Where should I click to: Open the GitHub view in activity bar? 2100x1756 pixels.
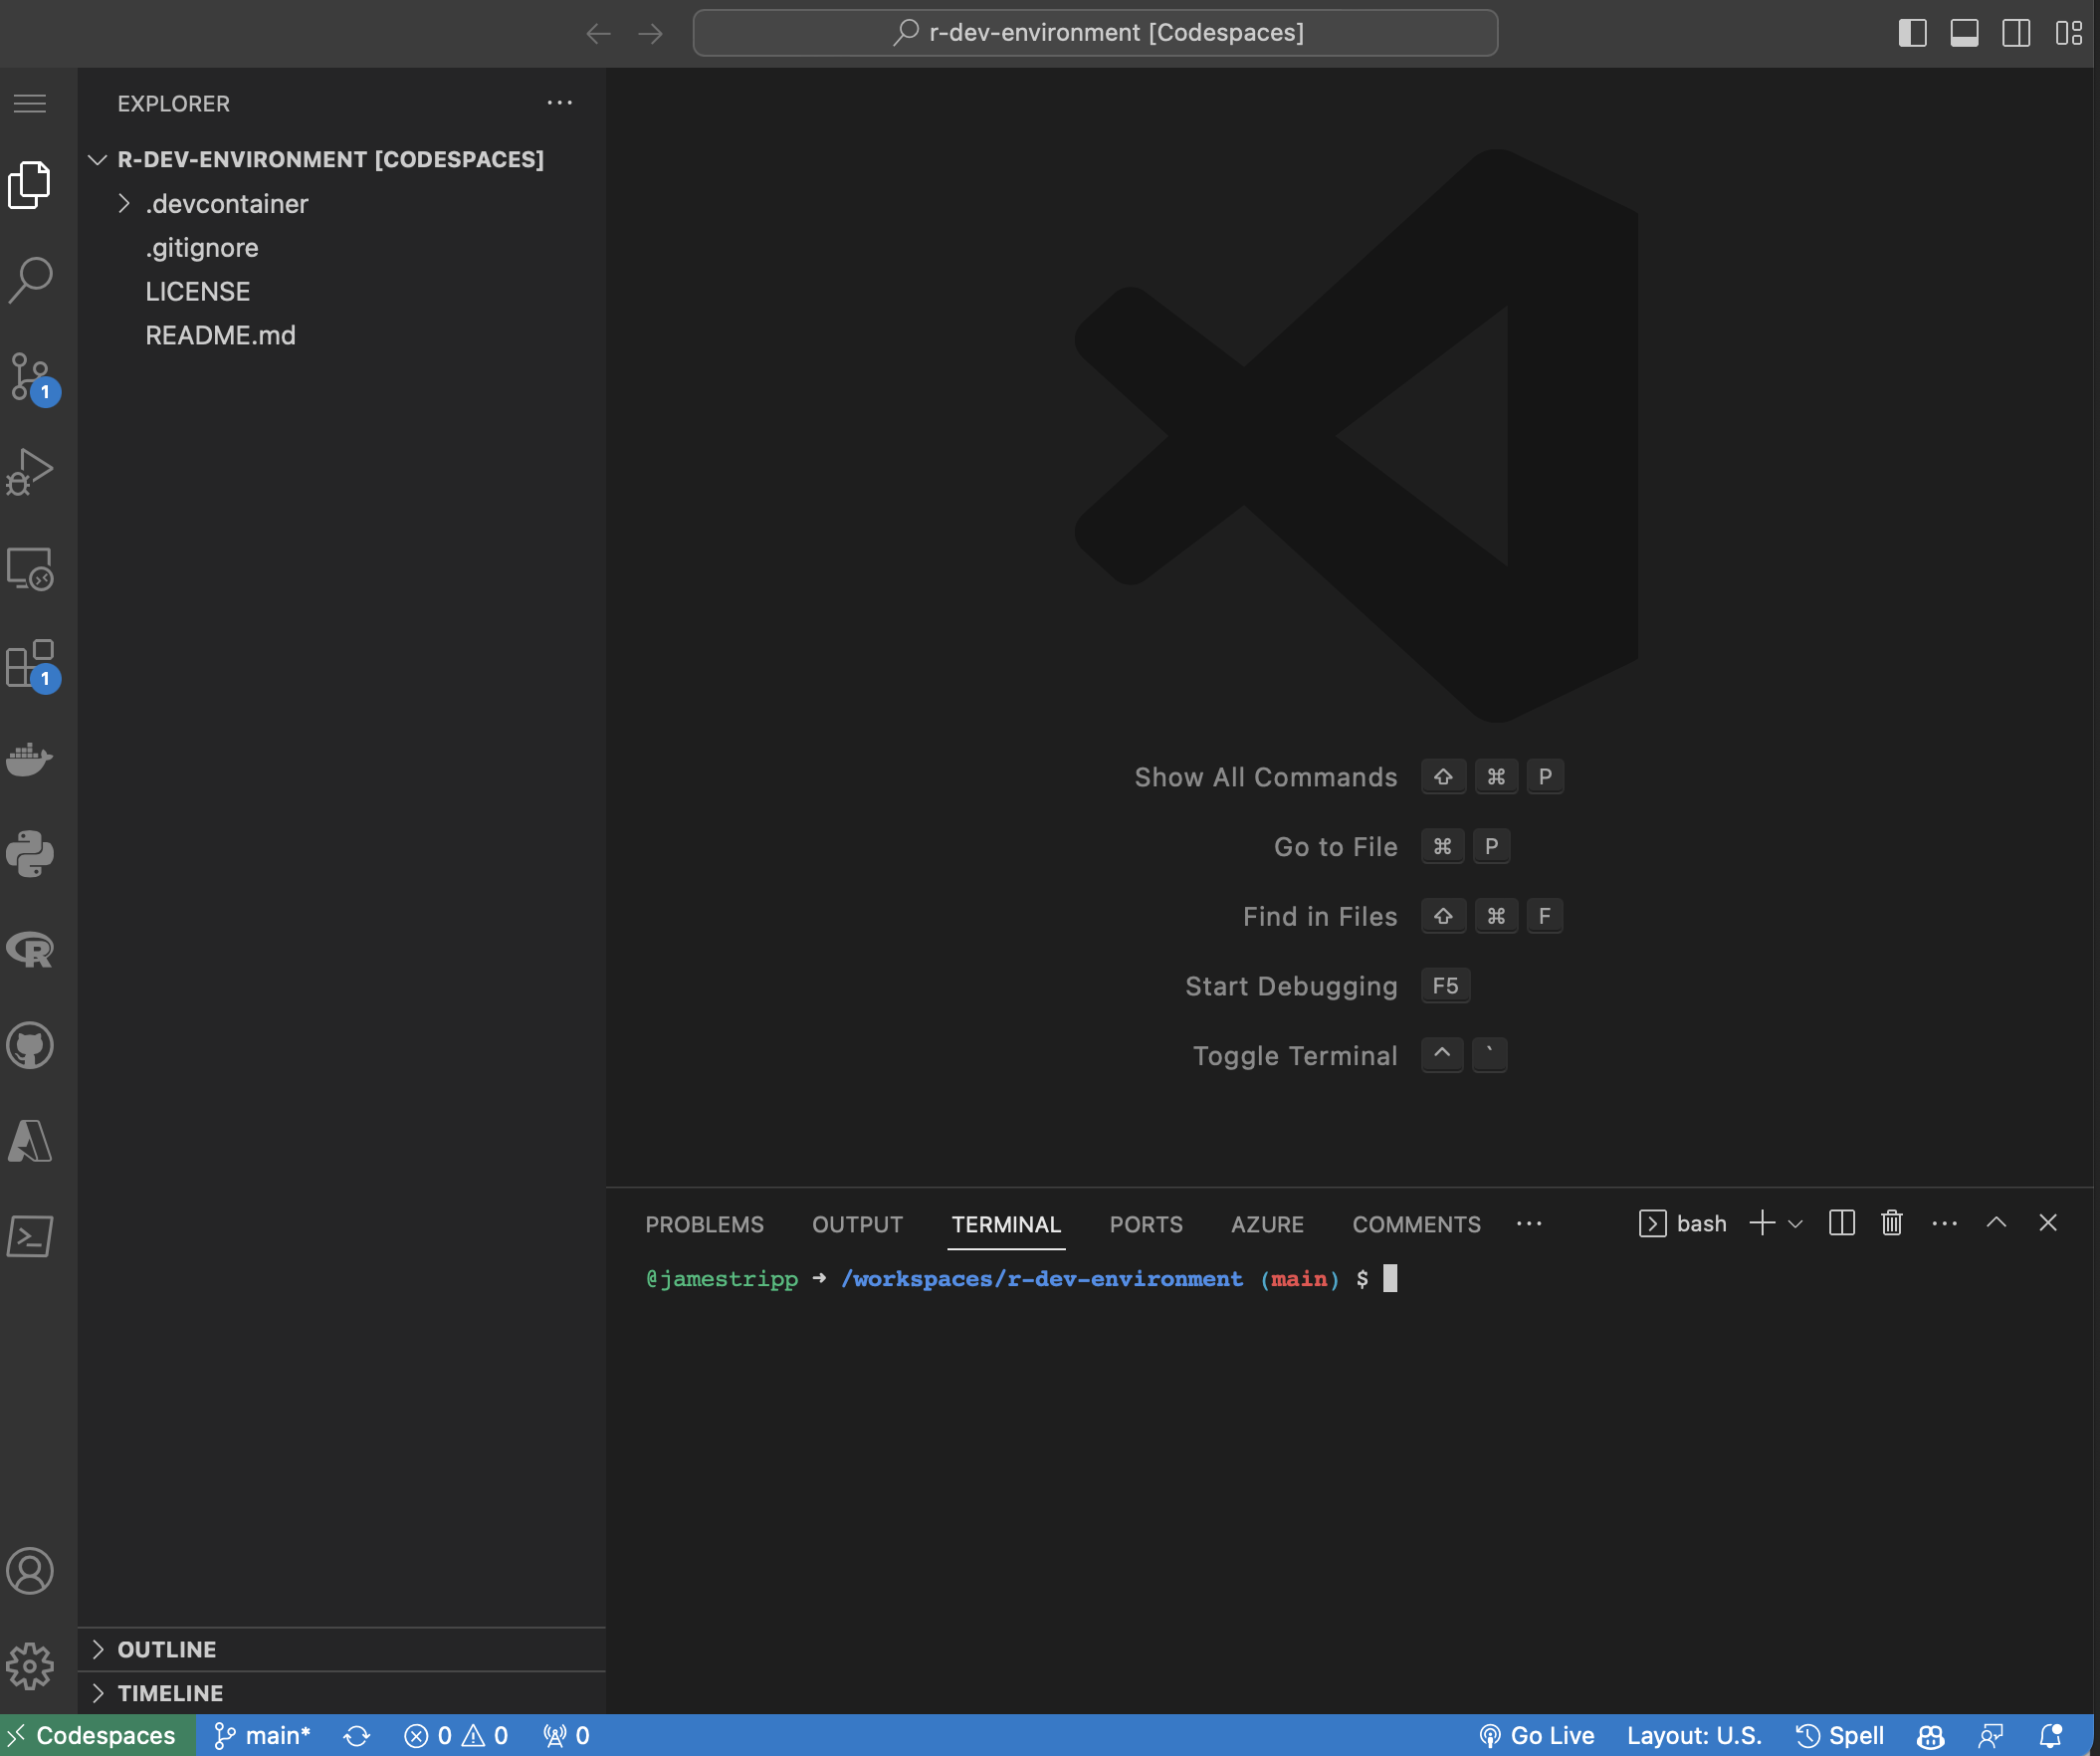30,1046
